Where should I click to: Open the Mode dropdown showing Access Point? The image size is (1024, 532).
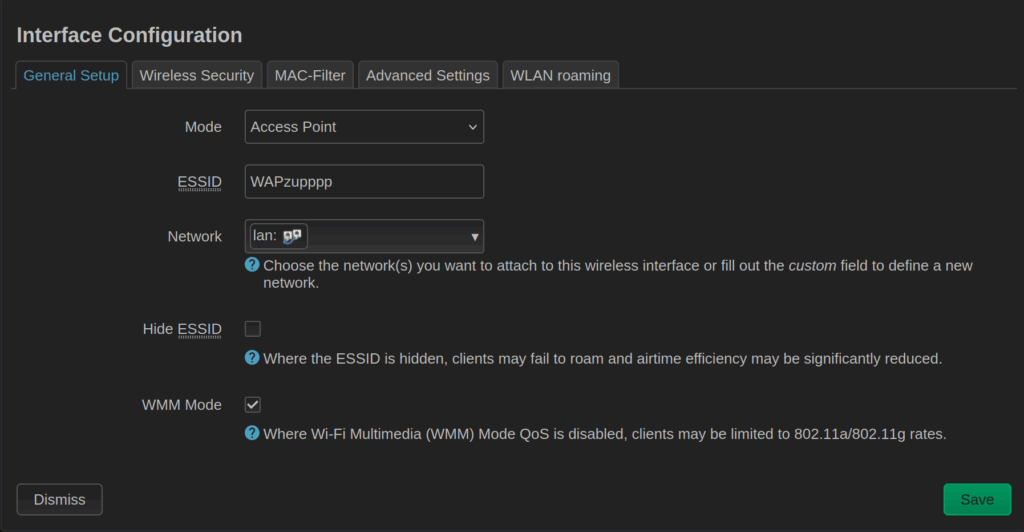364,127
